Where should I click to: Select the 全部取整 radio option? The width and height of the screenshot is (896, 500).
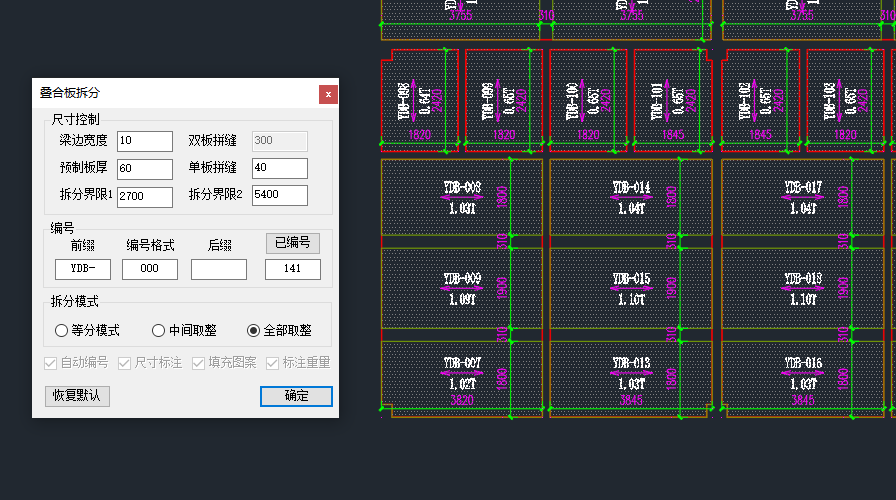click(253, 331)
